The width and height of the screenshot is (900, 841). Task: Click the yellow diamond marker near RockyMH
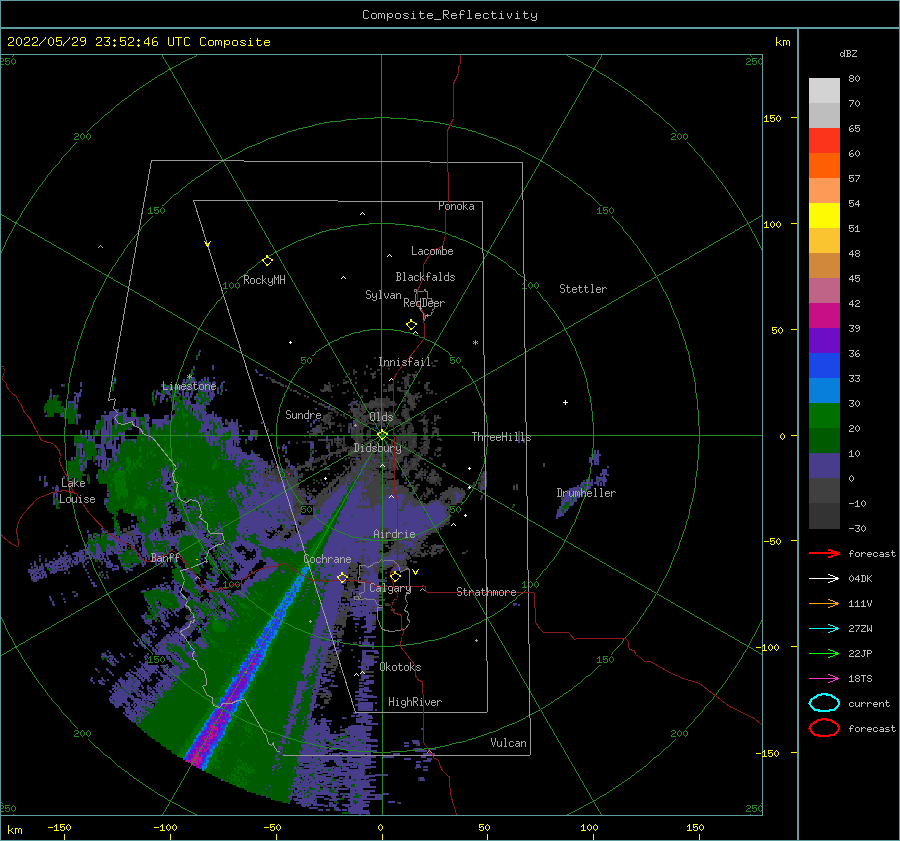[267, 261]
